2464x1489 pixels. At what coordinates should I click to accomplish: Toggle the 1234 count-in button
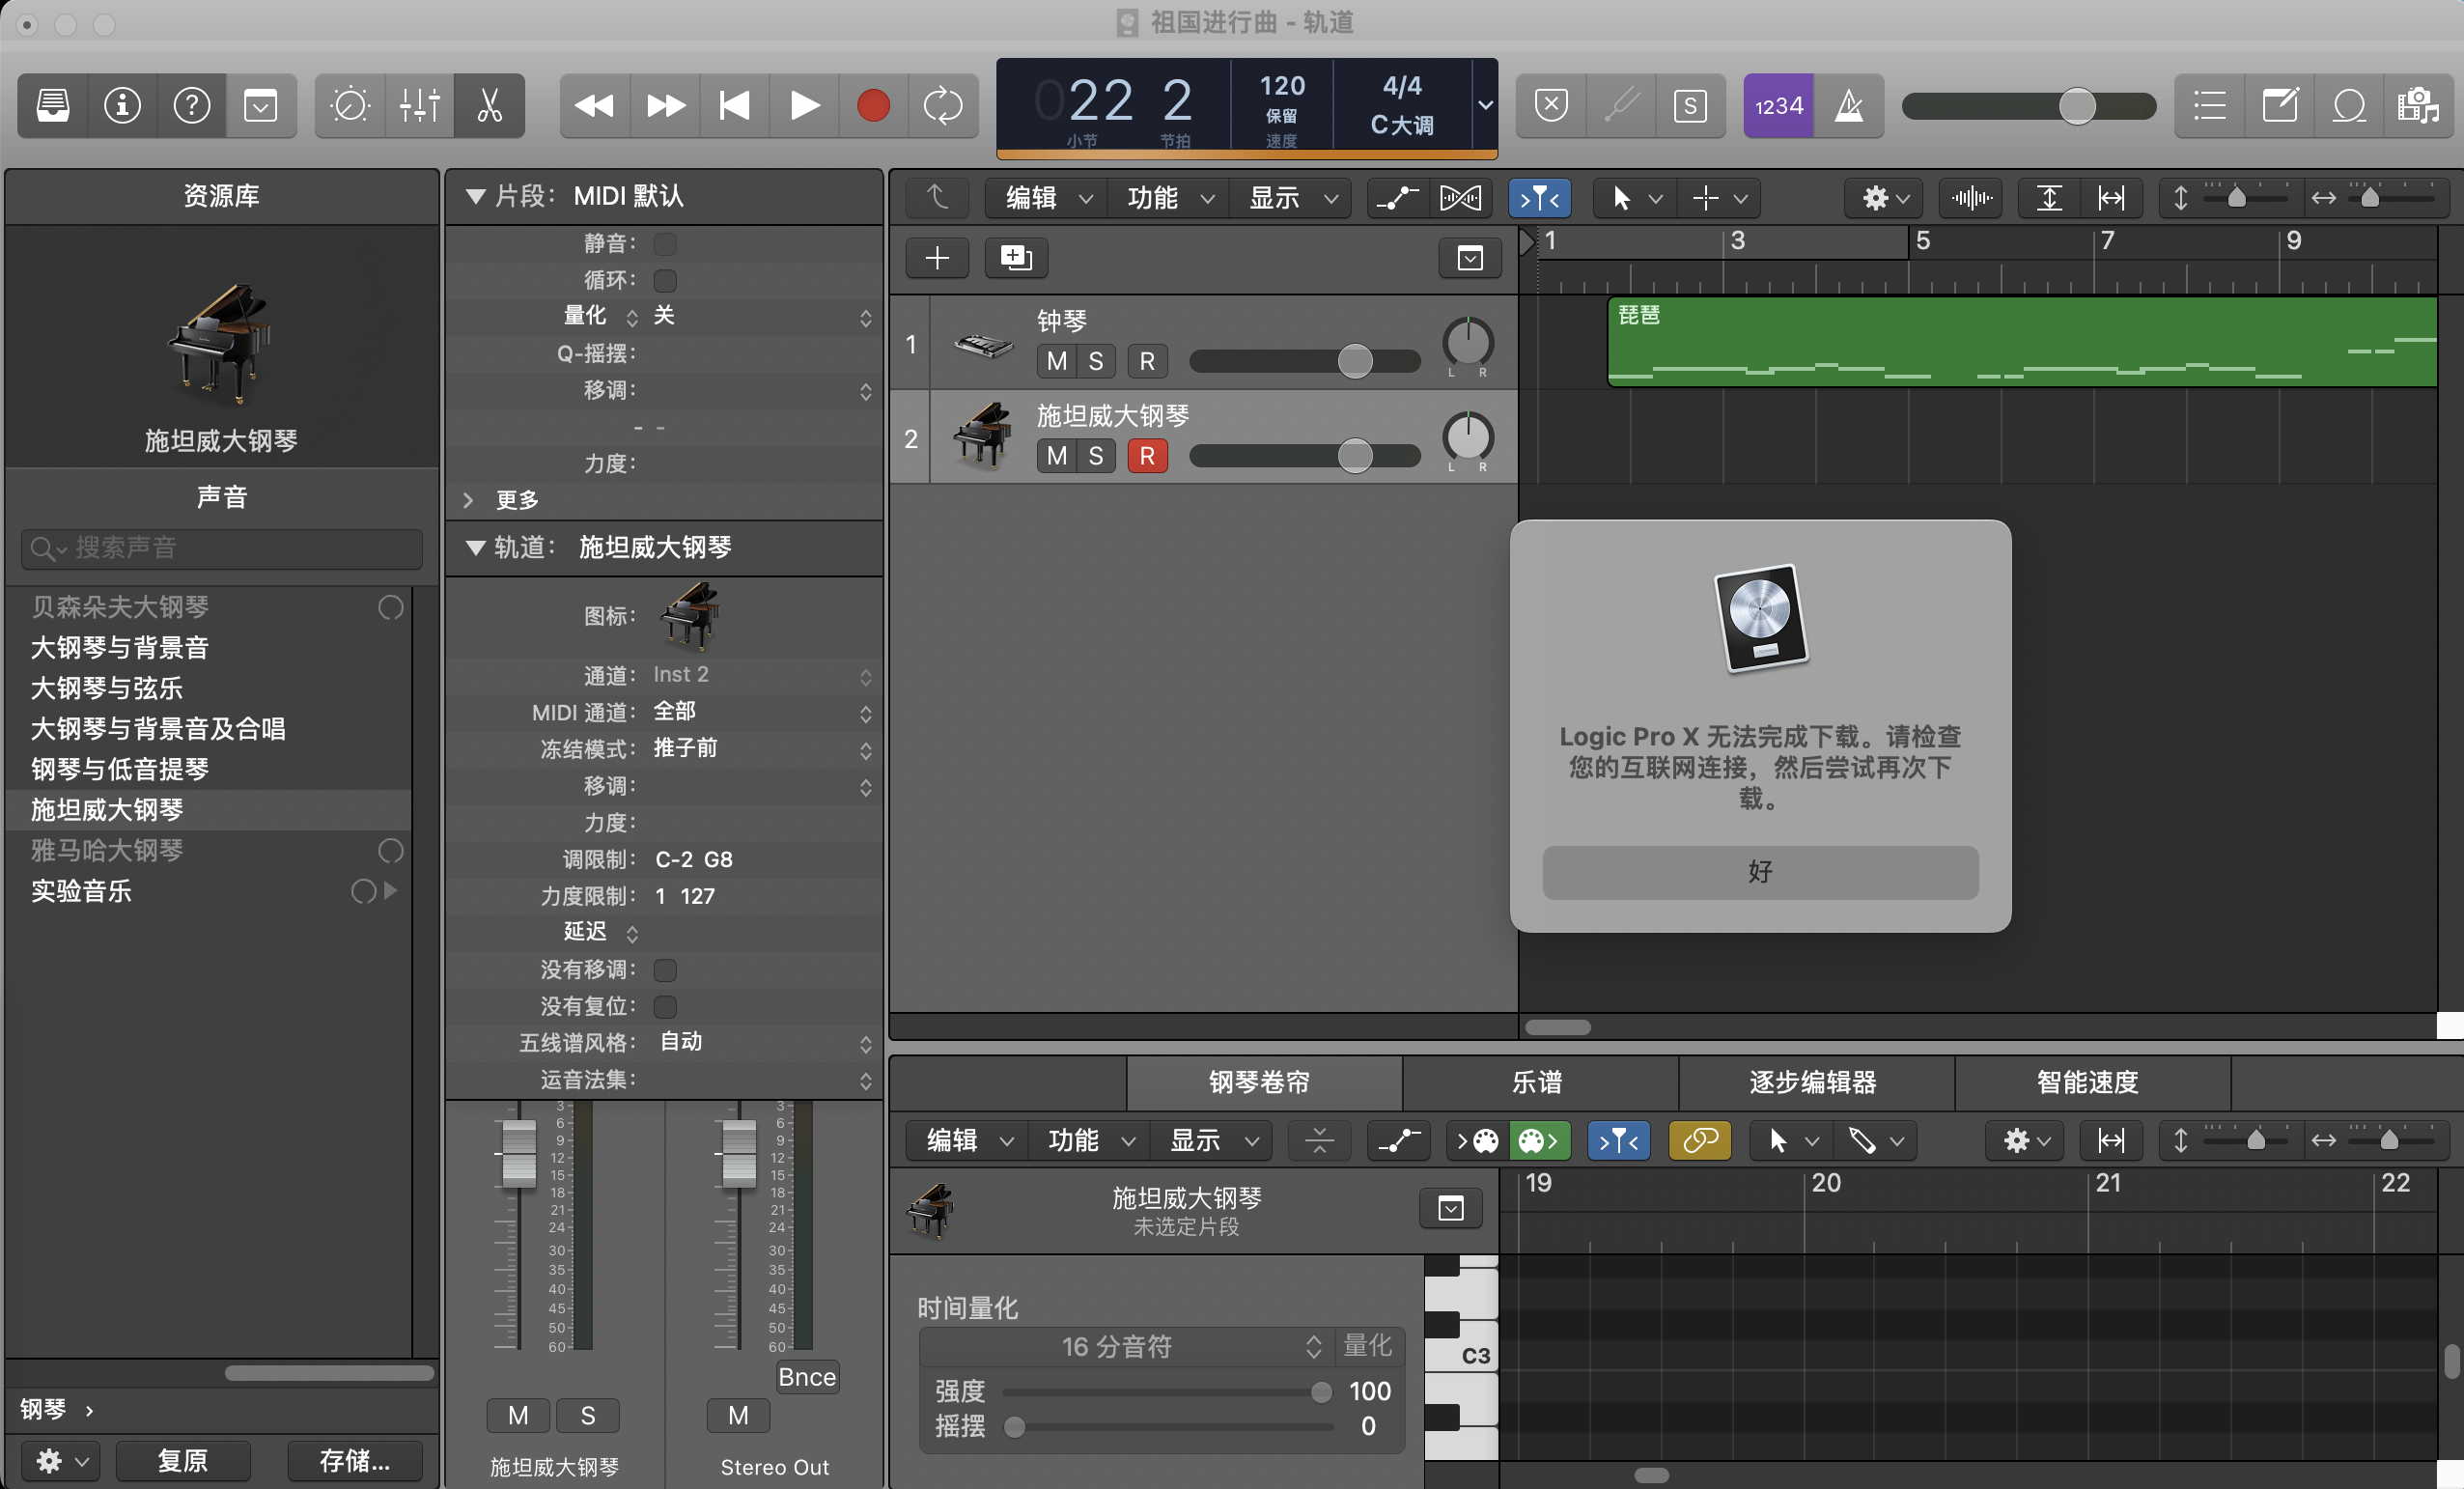(x=1778, y=105)
